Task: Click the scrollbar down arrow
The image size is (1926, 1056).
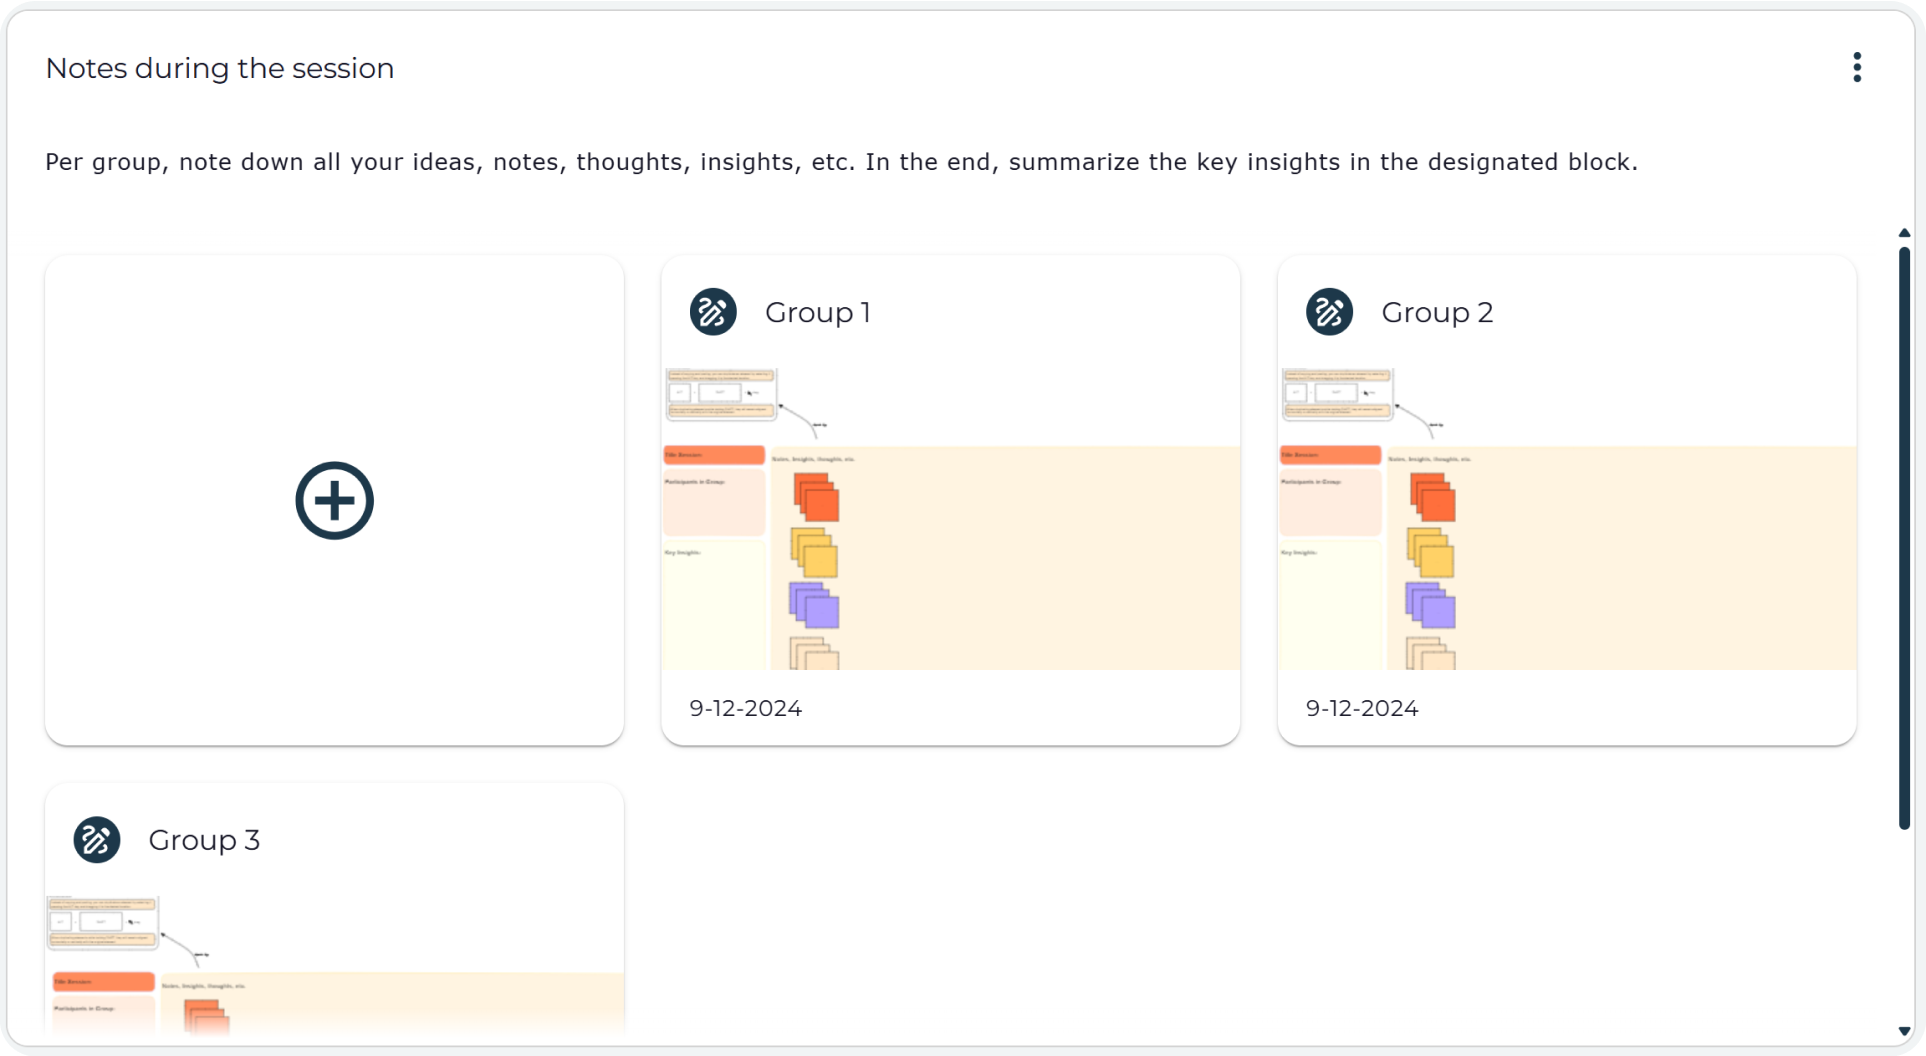Action: click(1904, 1031)
